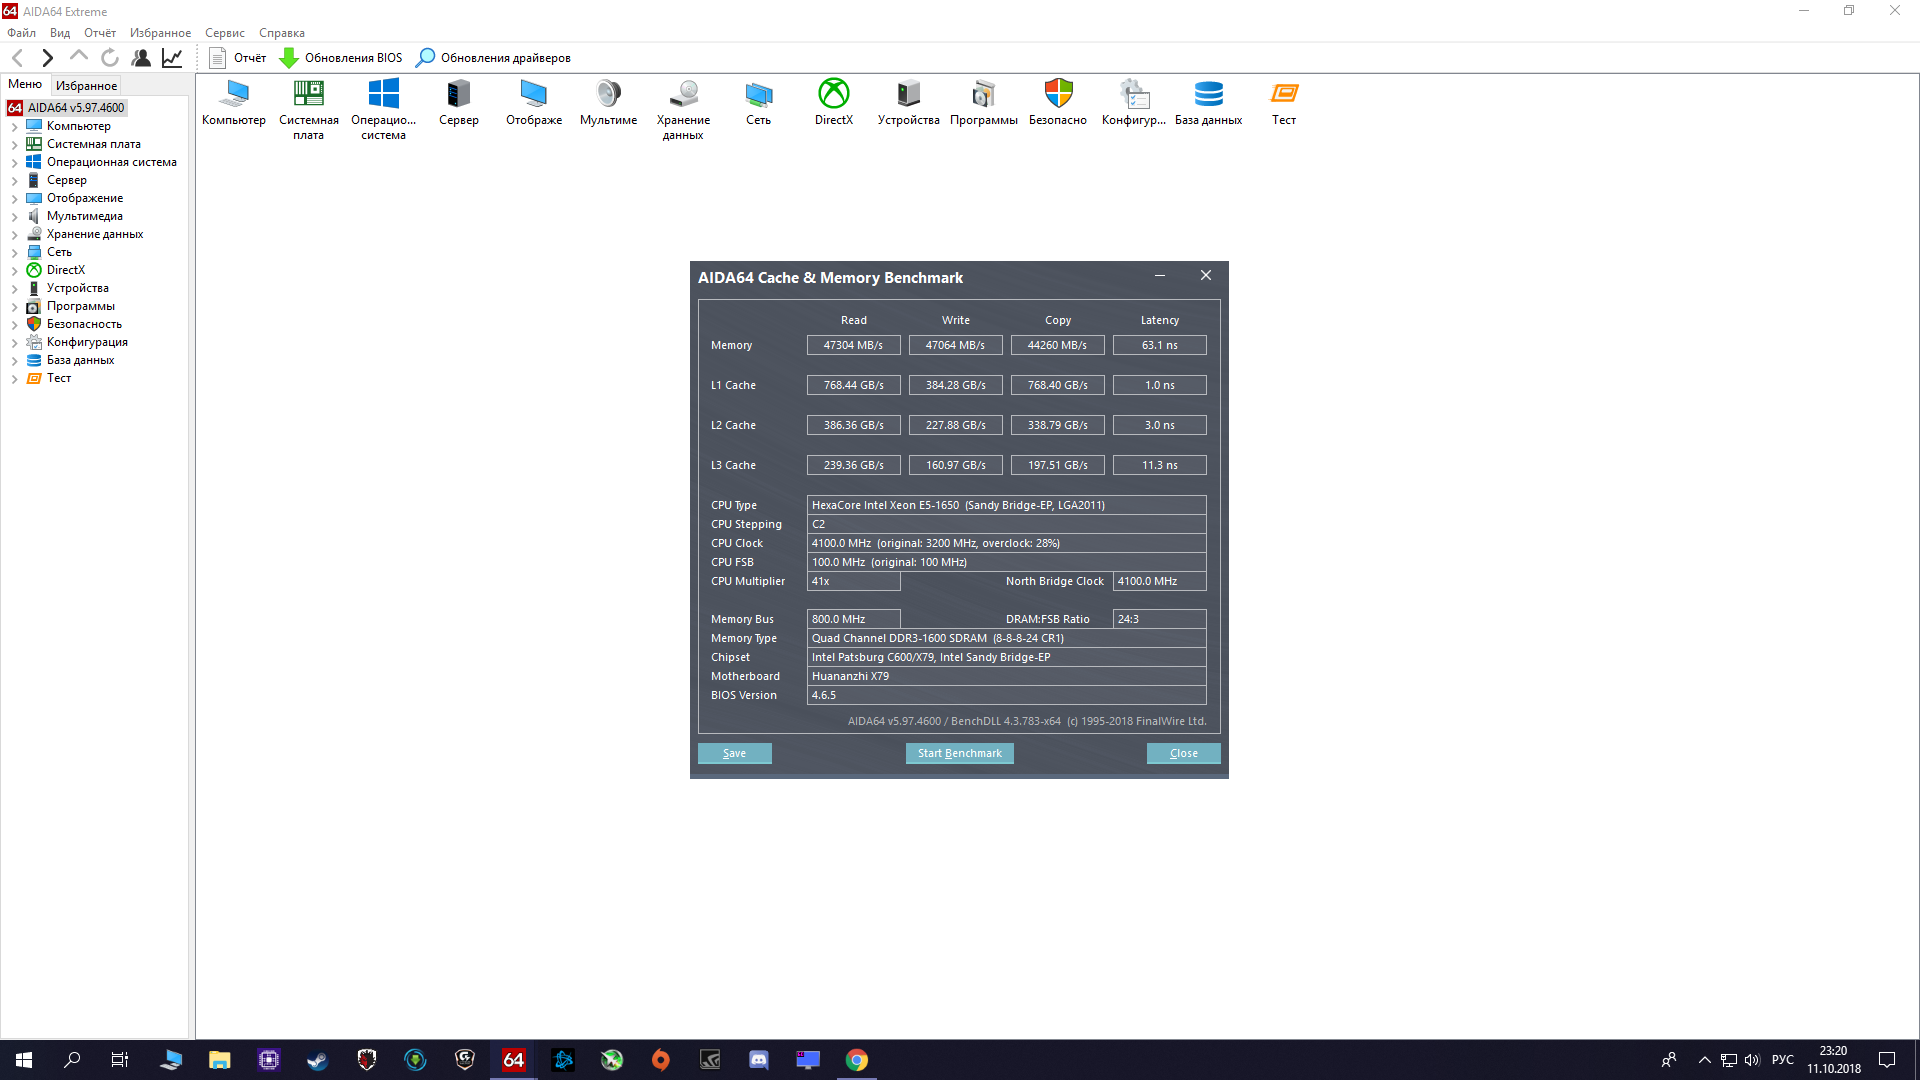Click Обновления драйверов toolbar button
Image resolution: width=1920 pixels, height=1080 pixels.
coord(494,58)
